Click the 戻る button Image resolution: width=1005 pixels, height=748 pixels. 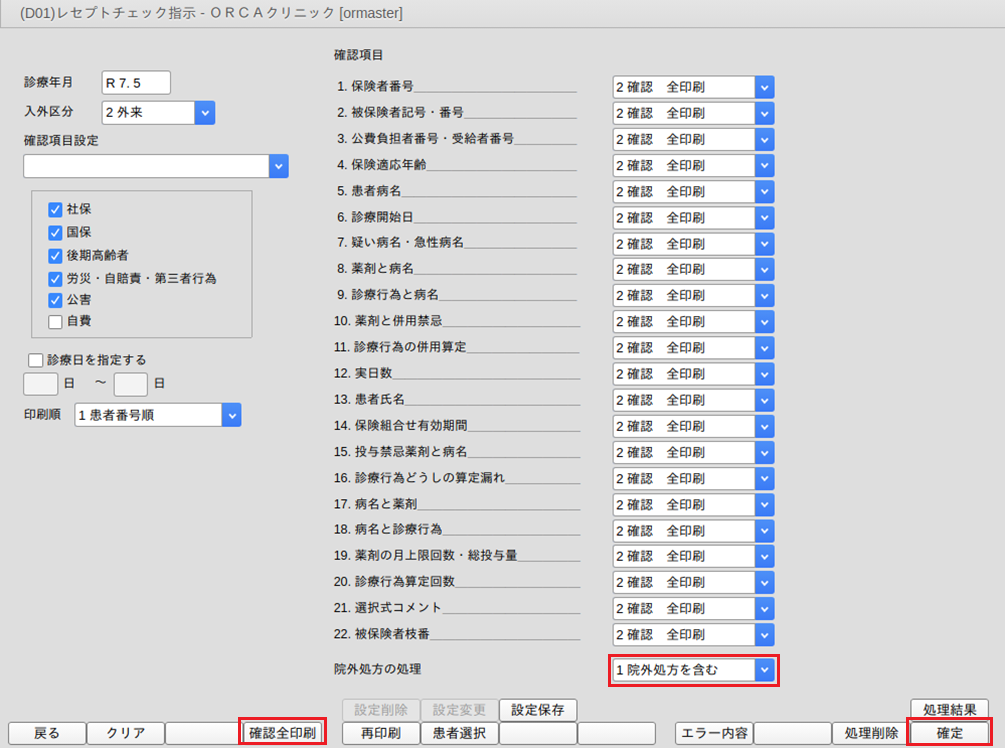pos(46,733)
